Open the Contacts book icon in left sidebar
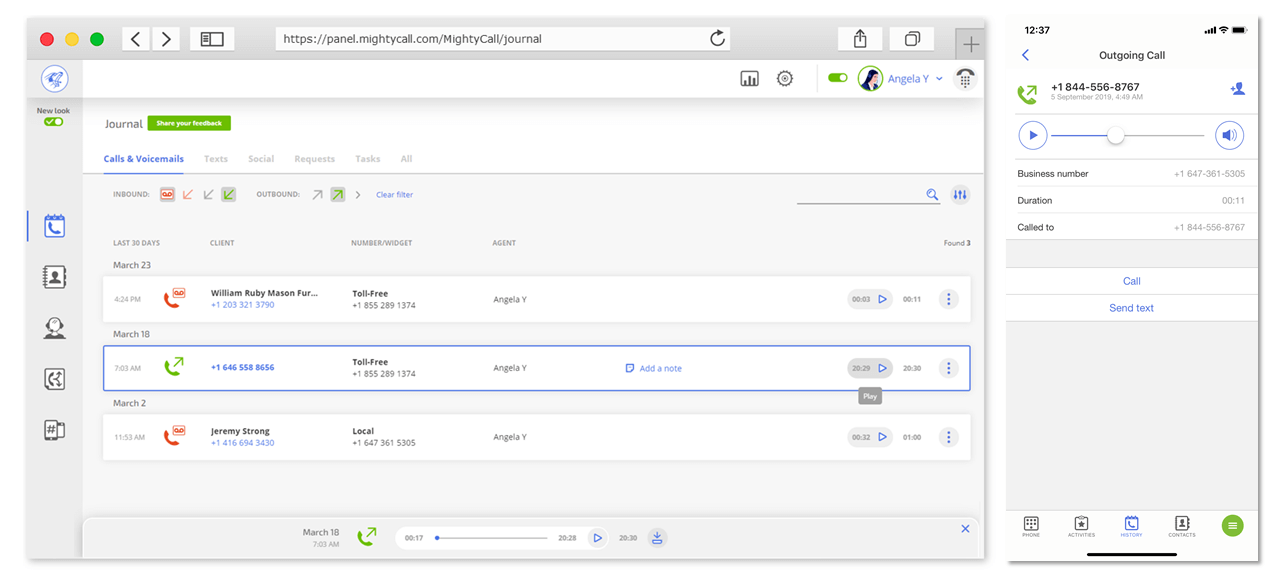Image resolution: width=1280 pixels, height=578 pixels. pyautogui.click(x=54, y=276)
